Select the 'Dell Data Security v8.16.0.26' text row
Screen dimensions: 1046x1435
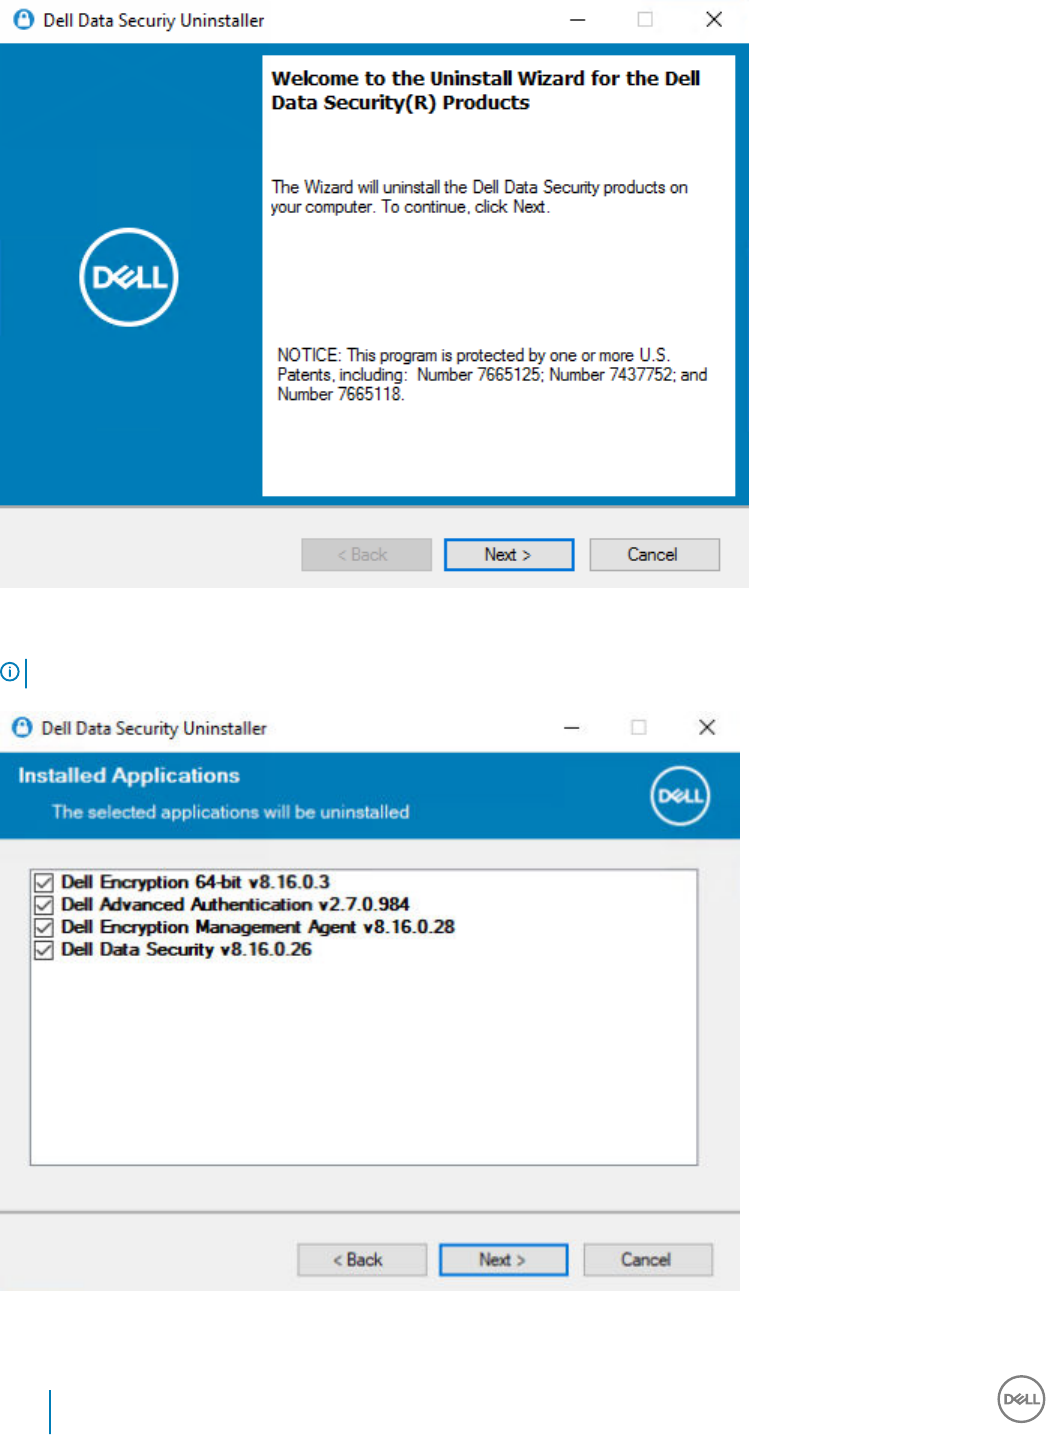[x=186, y=950]
